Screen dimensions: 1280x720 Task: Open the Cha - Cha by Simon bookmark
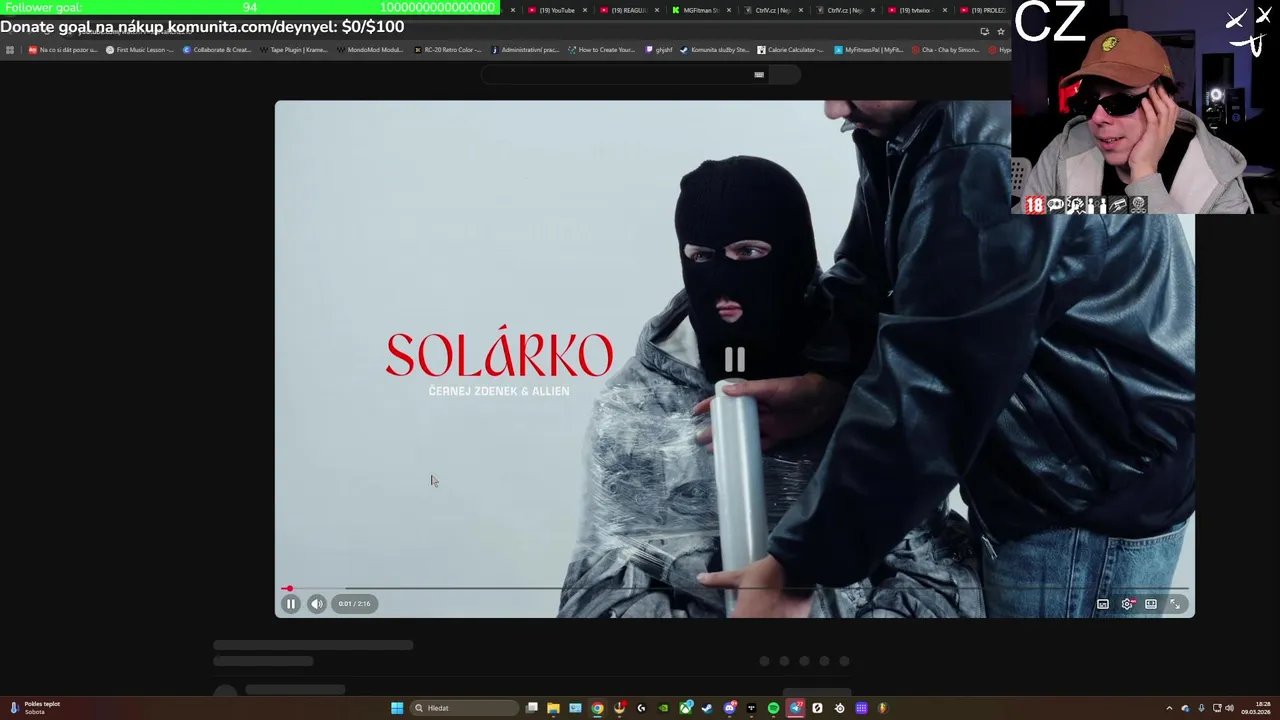[945, 49]
